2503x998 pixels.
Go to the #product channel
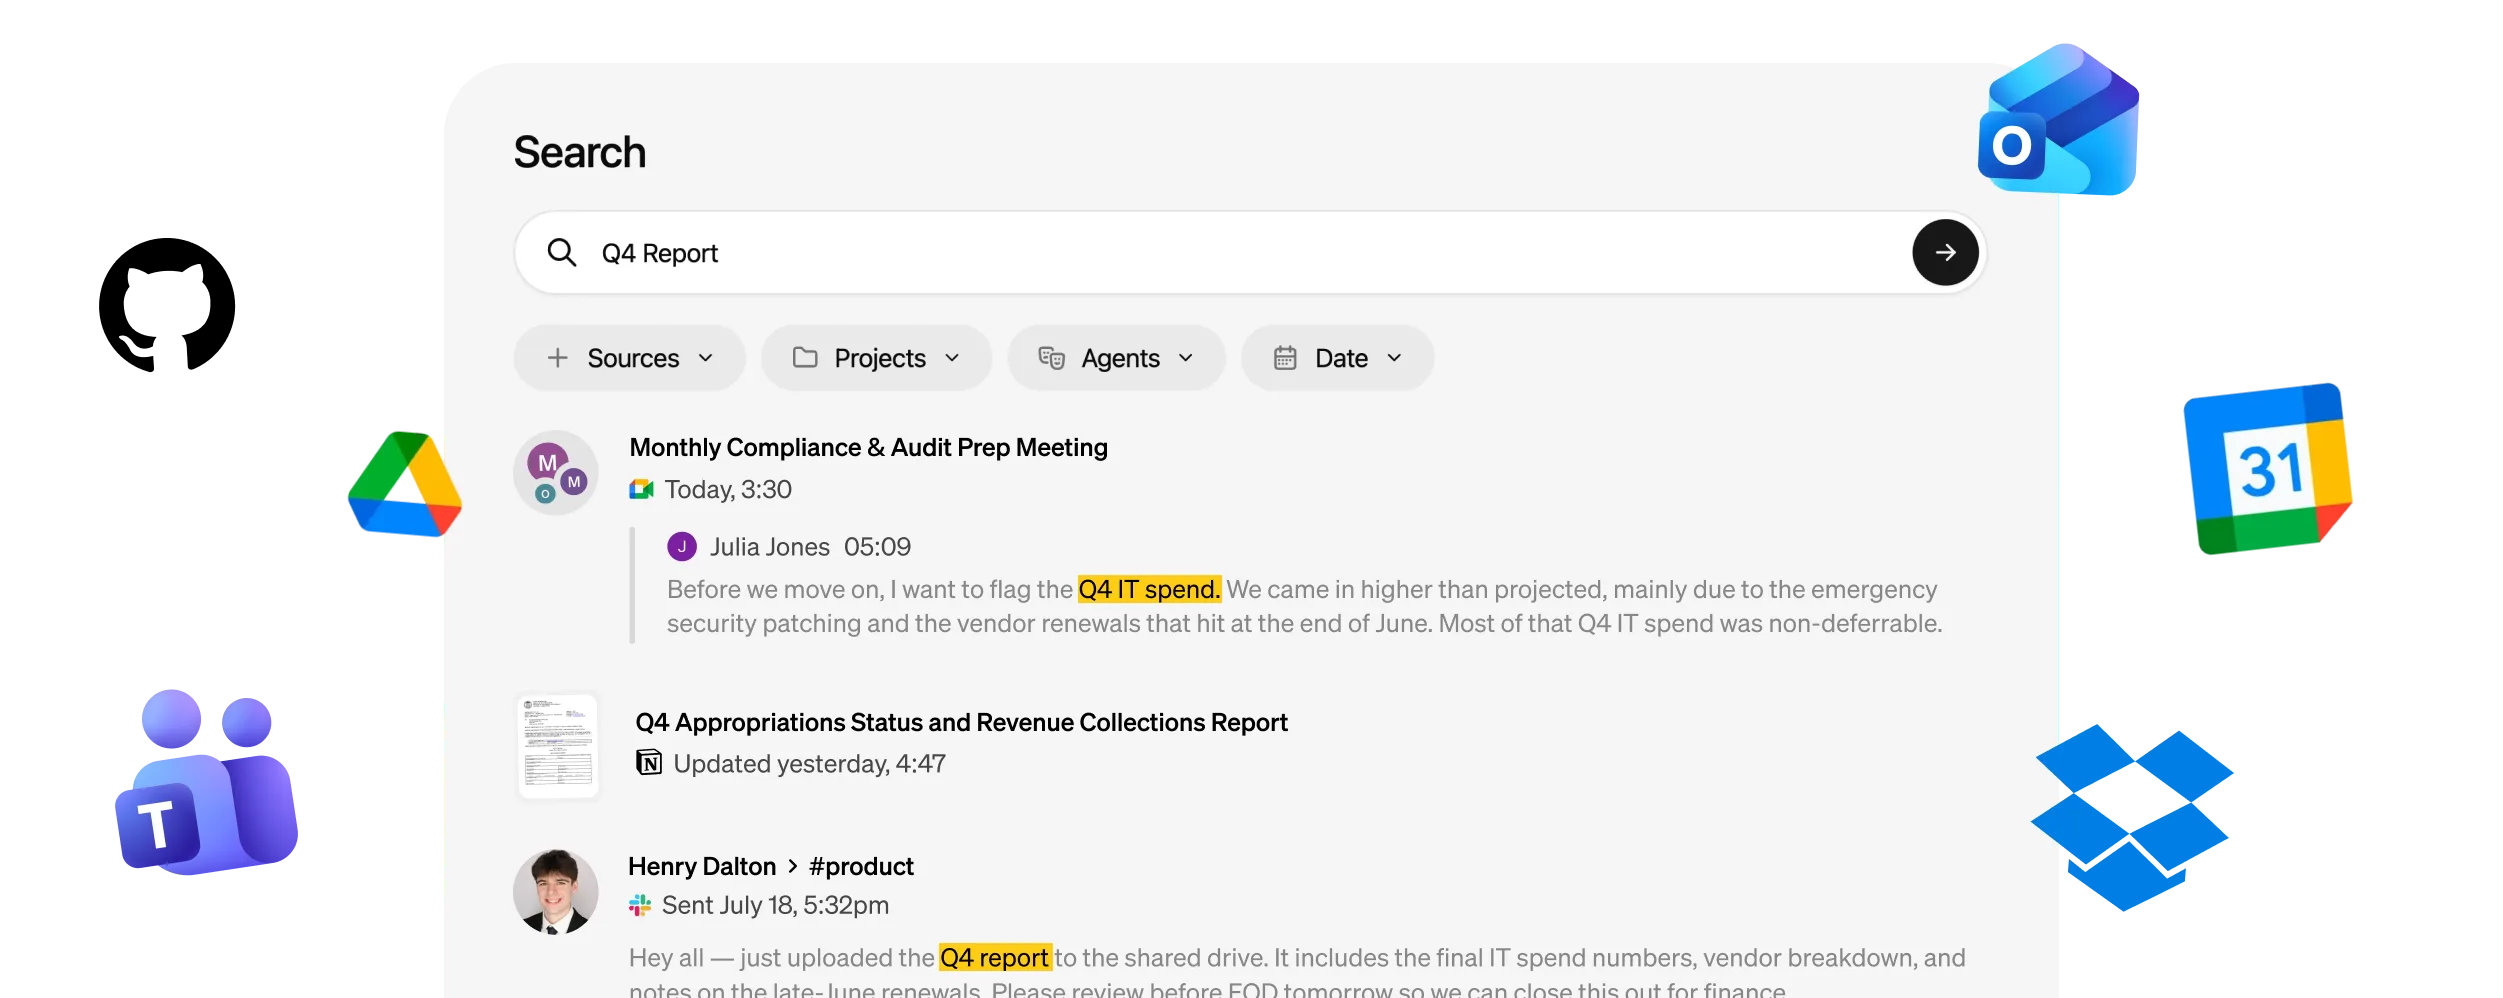(861, 866)
